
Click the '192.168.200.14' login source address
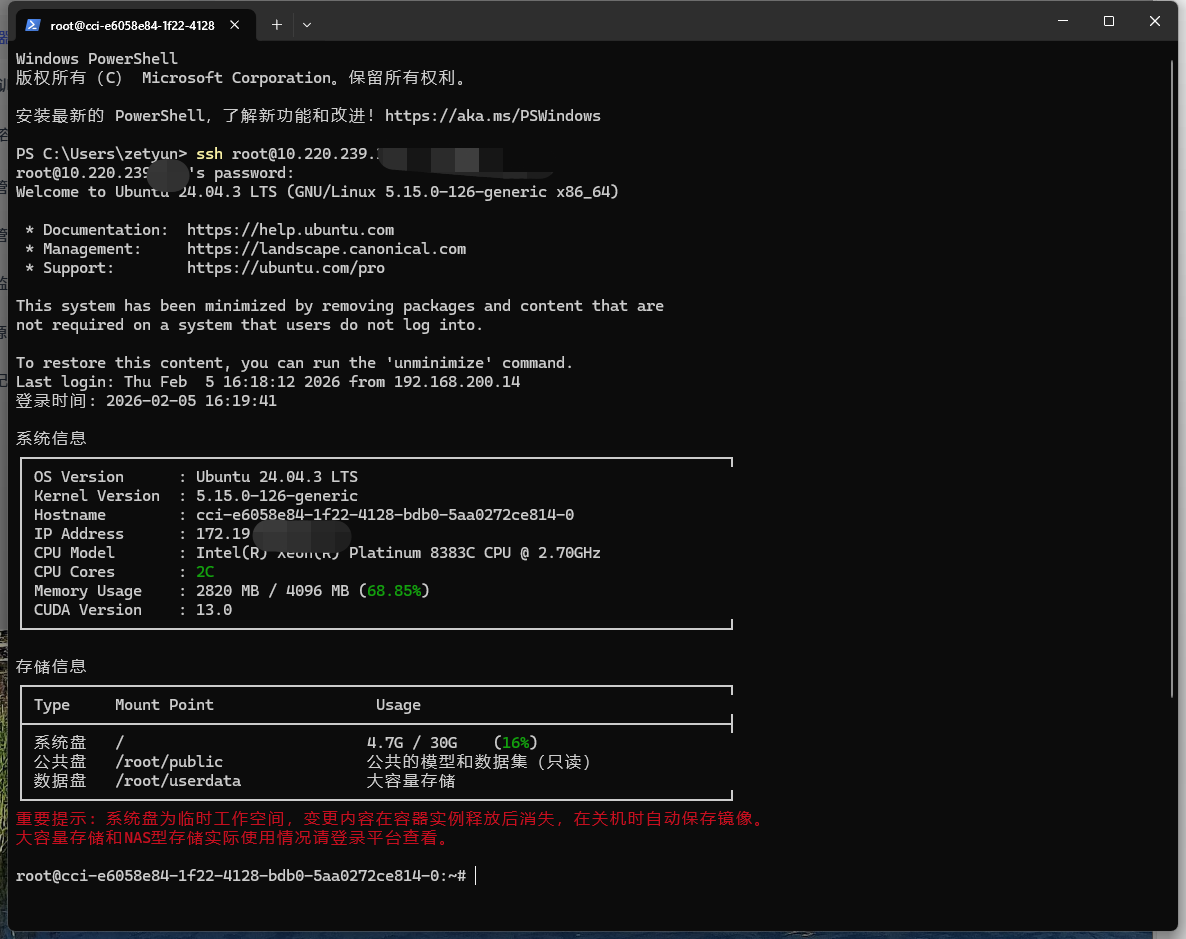pos(457,382)
